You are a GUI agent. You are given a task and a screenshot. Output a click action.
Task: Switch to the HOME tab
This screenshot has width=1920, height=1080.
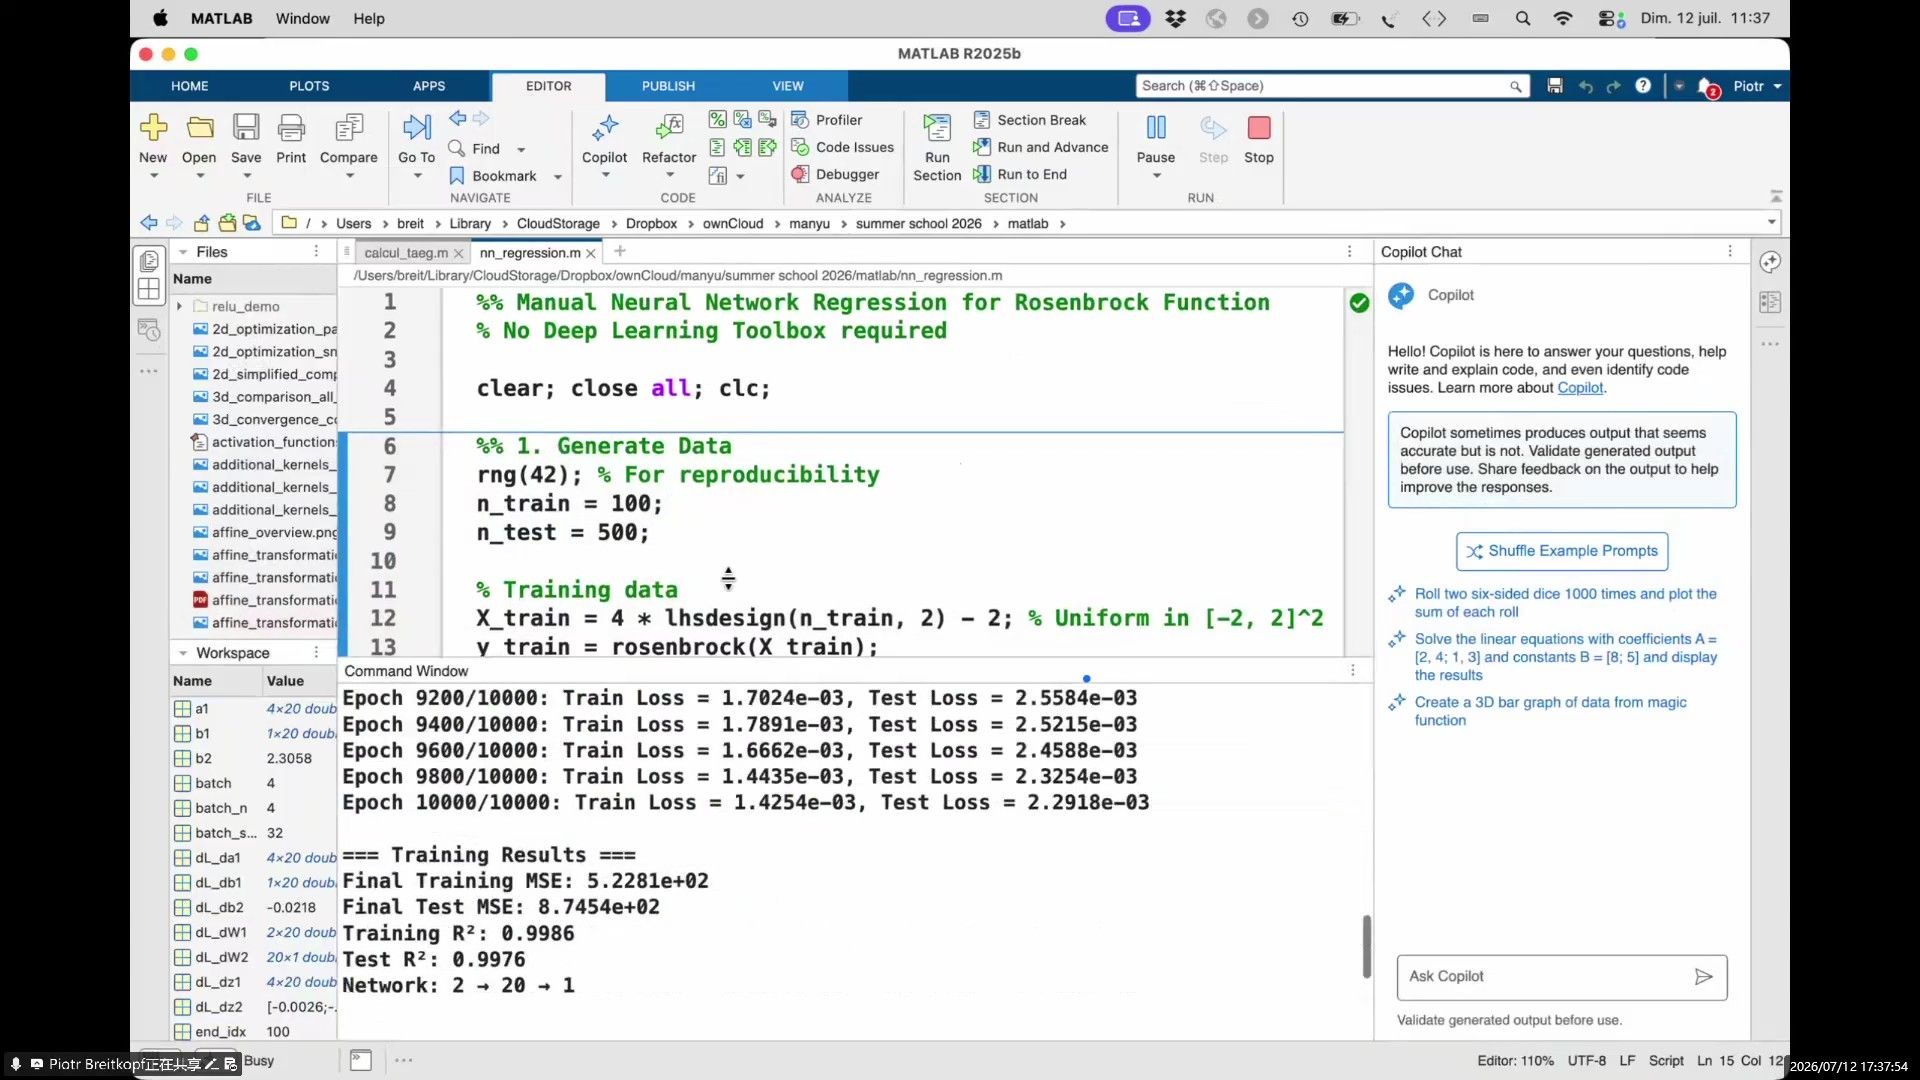(190, 86)
